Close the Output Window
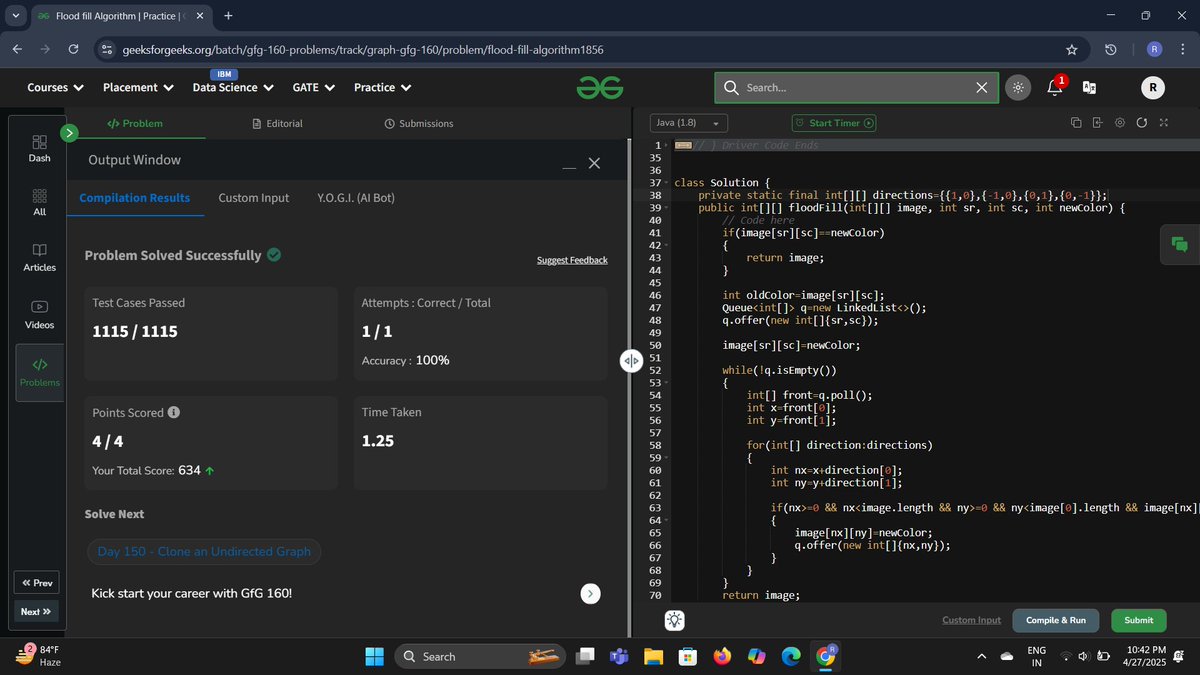The width and height of the screenshot is (1200, 675). (x=594, y=163)
